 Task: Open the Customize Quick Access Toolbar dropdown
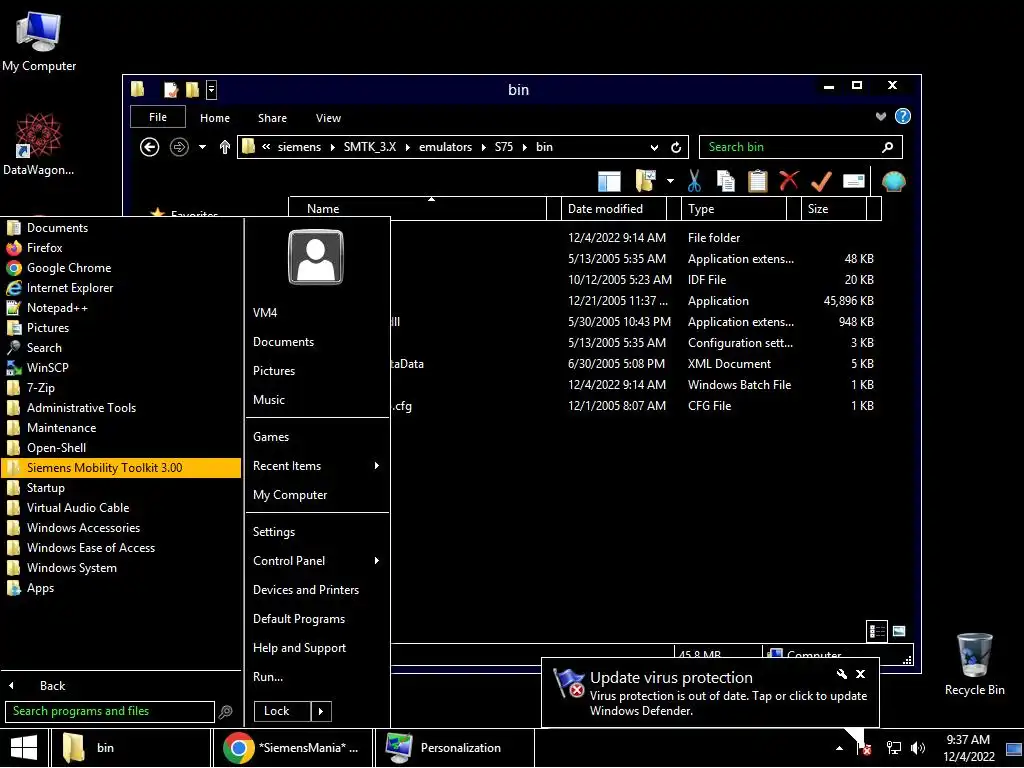pyautogui.click(x=212, y=89)
